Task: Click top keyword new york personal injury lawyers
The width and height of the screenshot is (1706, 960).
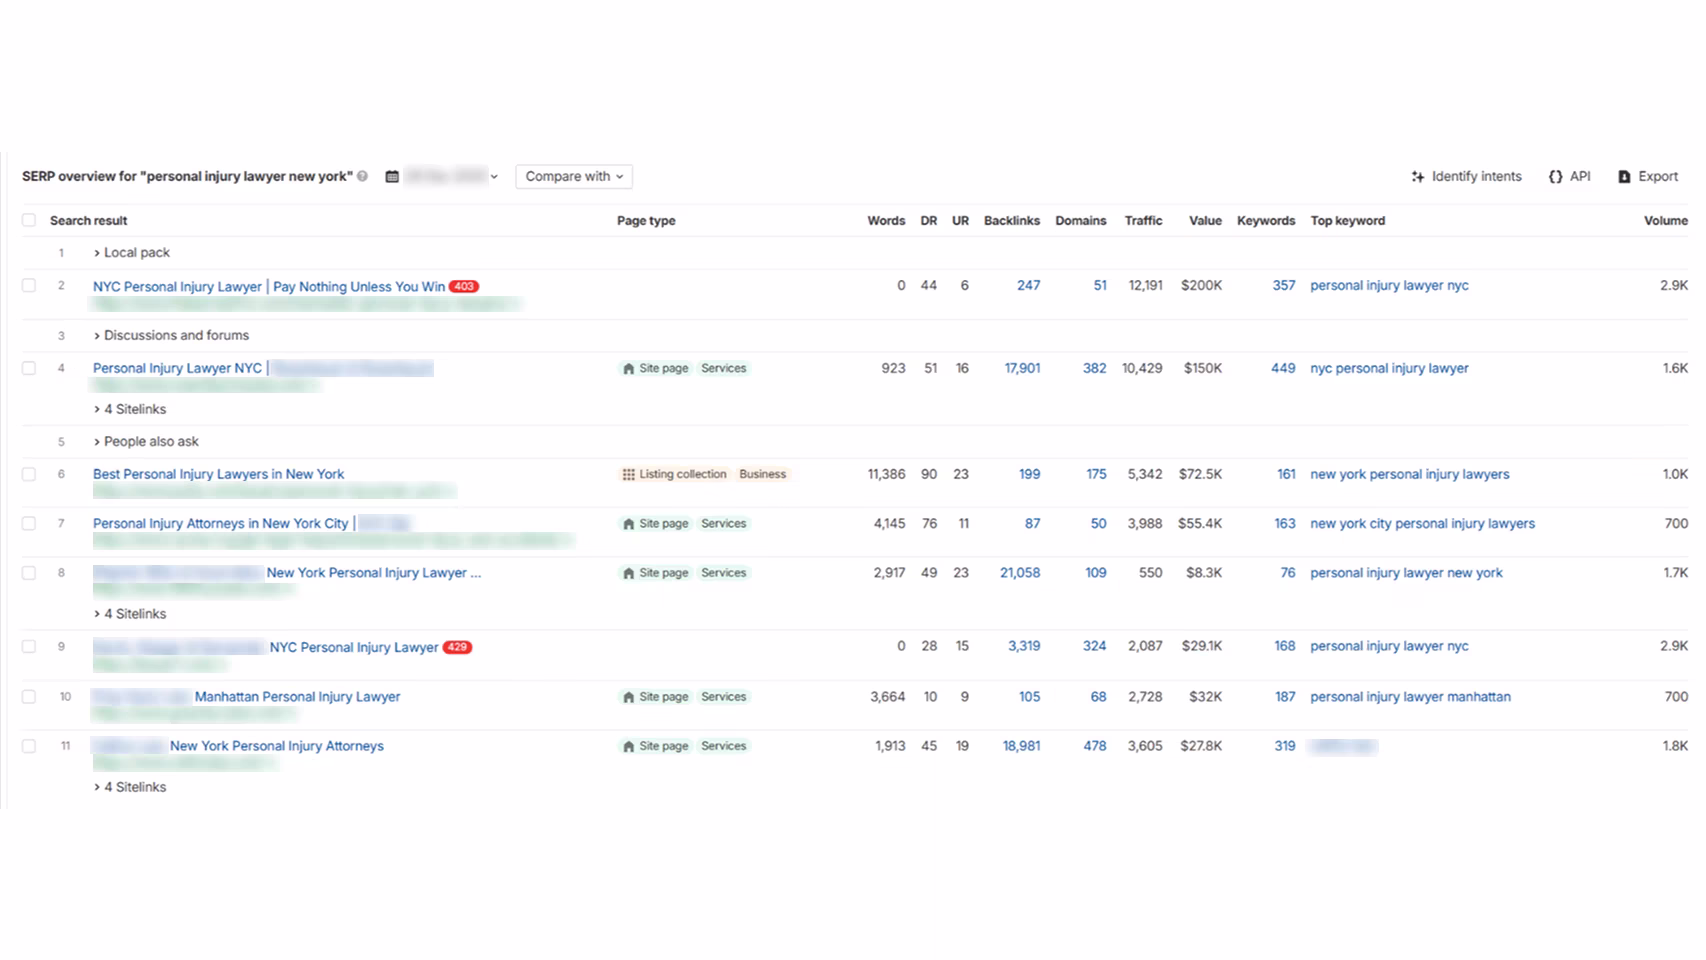Action: pos(1410,474)
